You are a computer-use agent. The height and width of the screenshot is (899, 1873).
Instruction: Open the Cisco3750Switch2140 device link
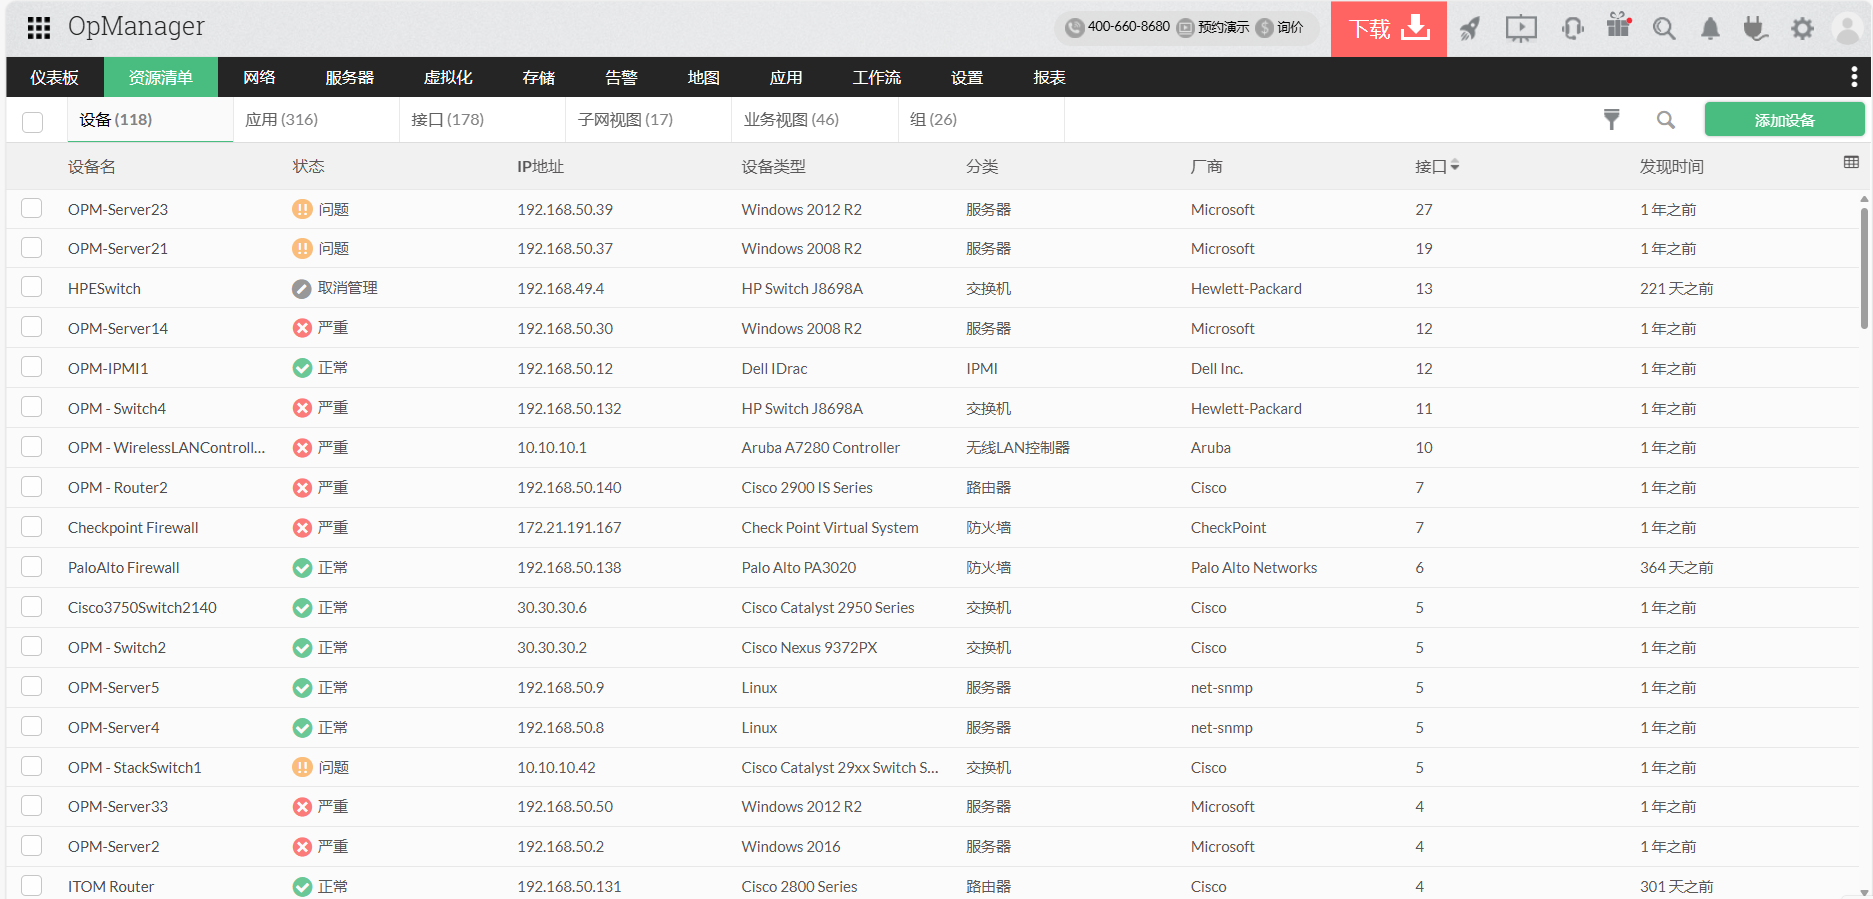(x=142, y=608)
